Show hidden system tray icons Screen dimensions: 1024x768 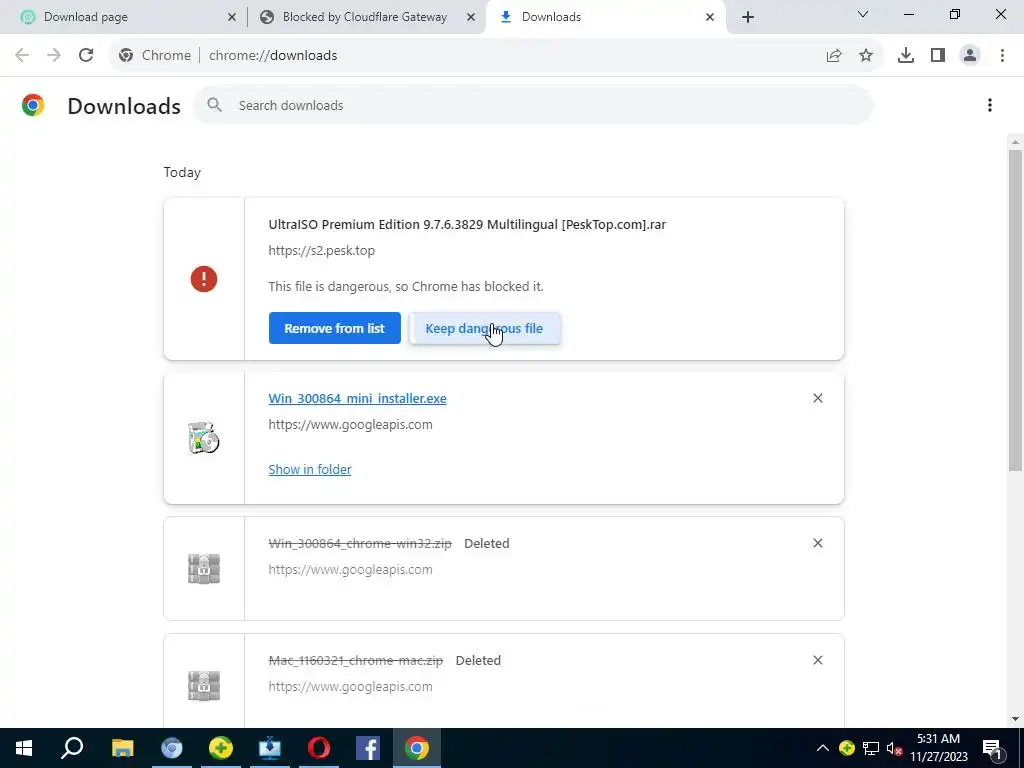point(823,748)
